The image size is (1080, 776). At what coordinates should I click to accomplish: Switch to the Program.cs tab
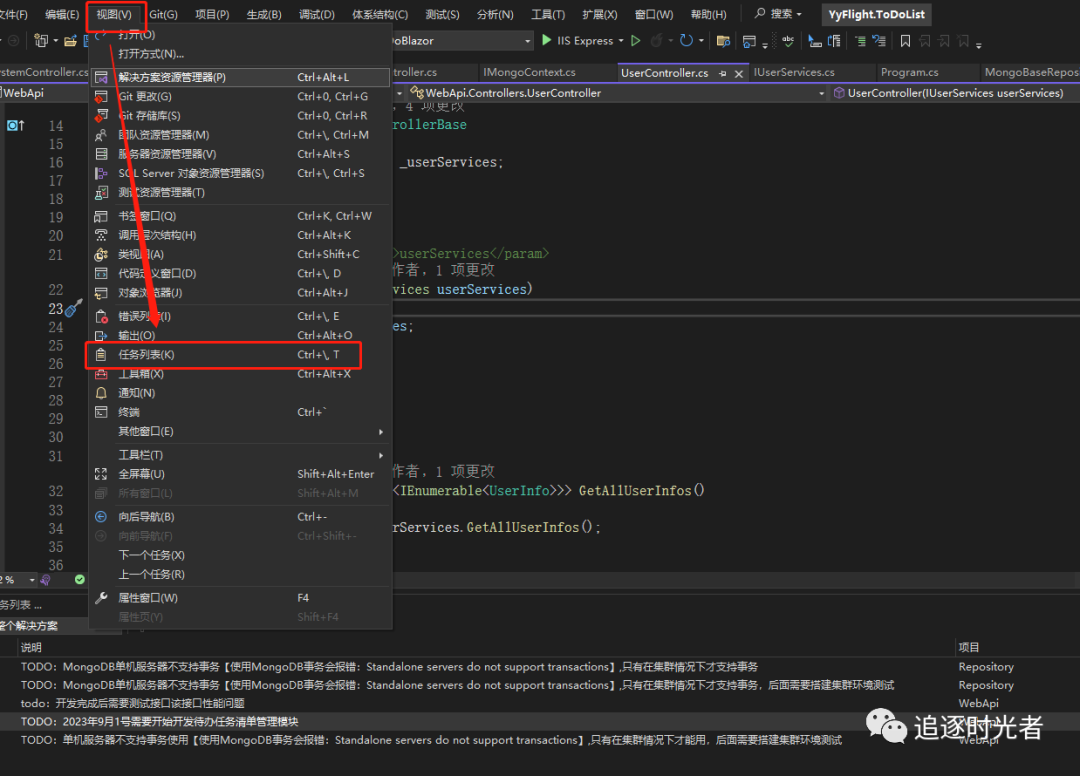[909, 72]
